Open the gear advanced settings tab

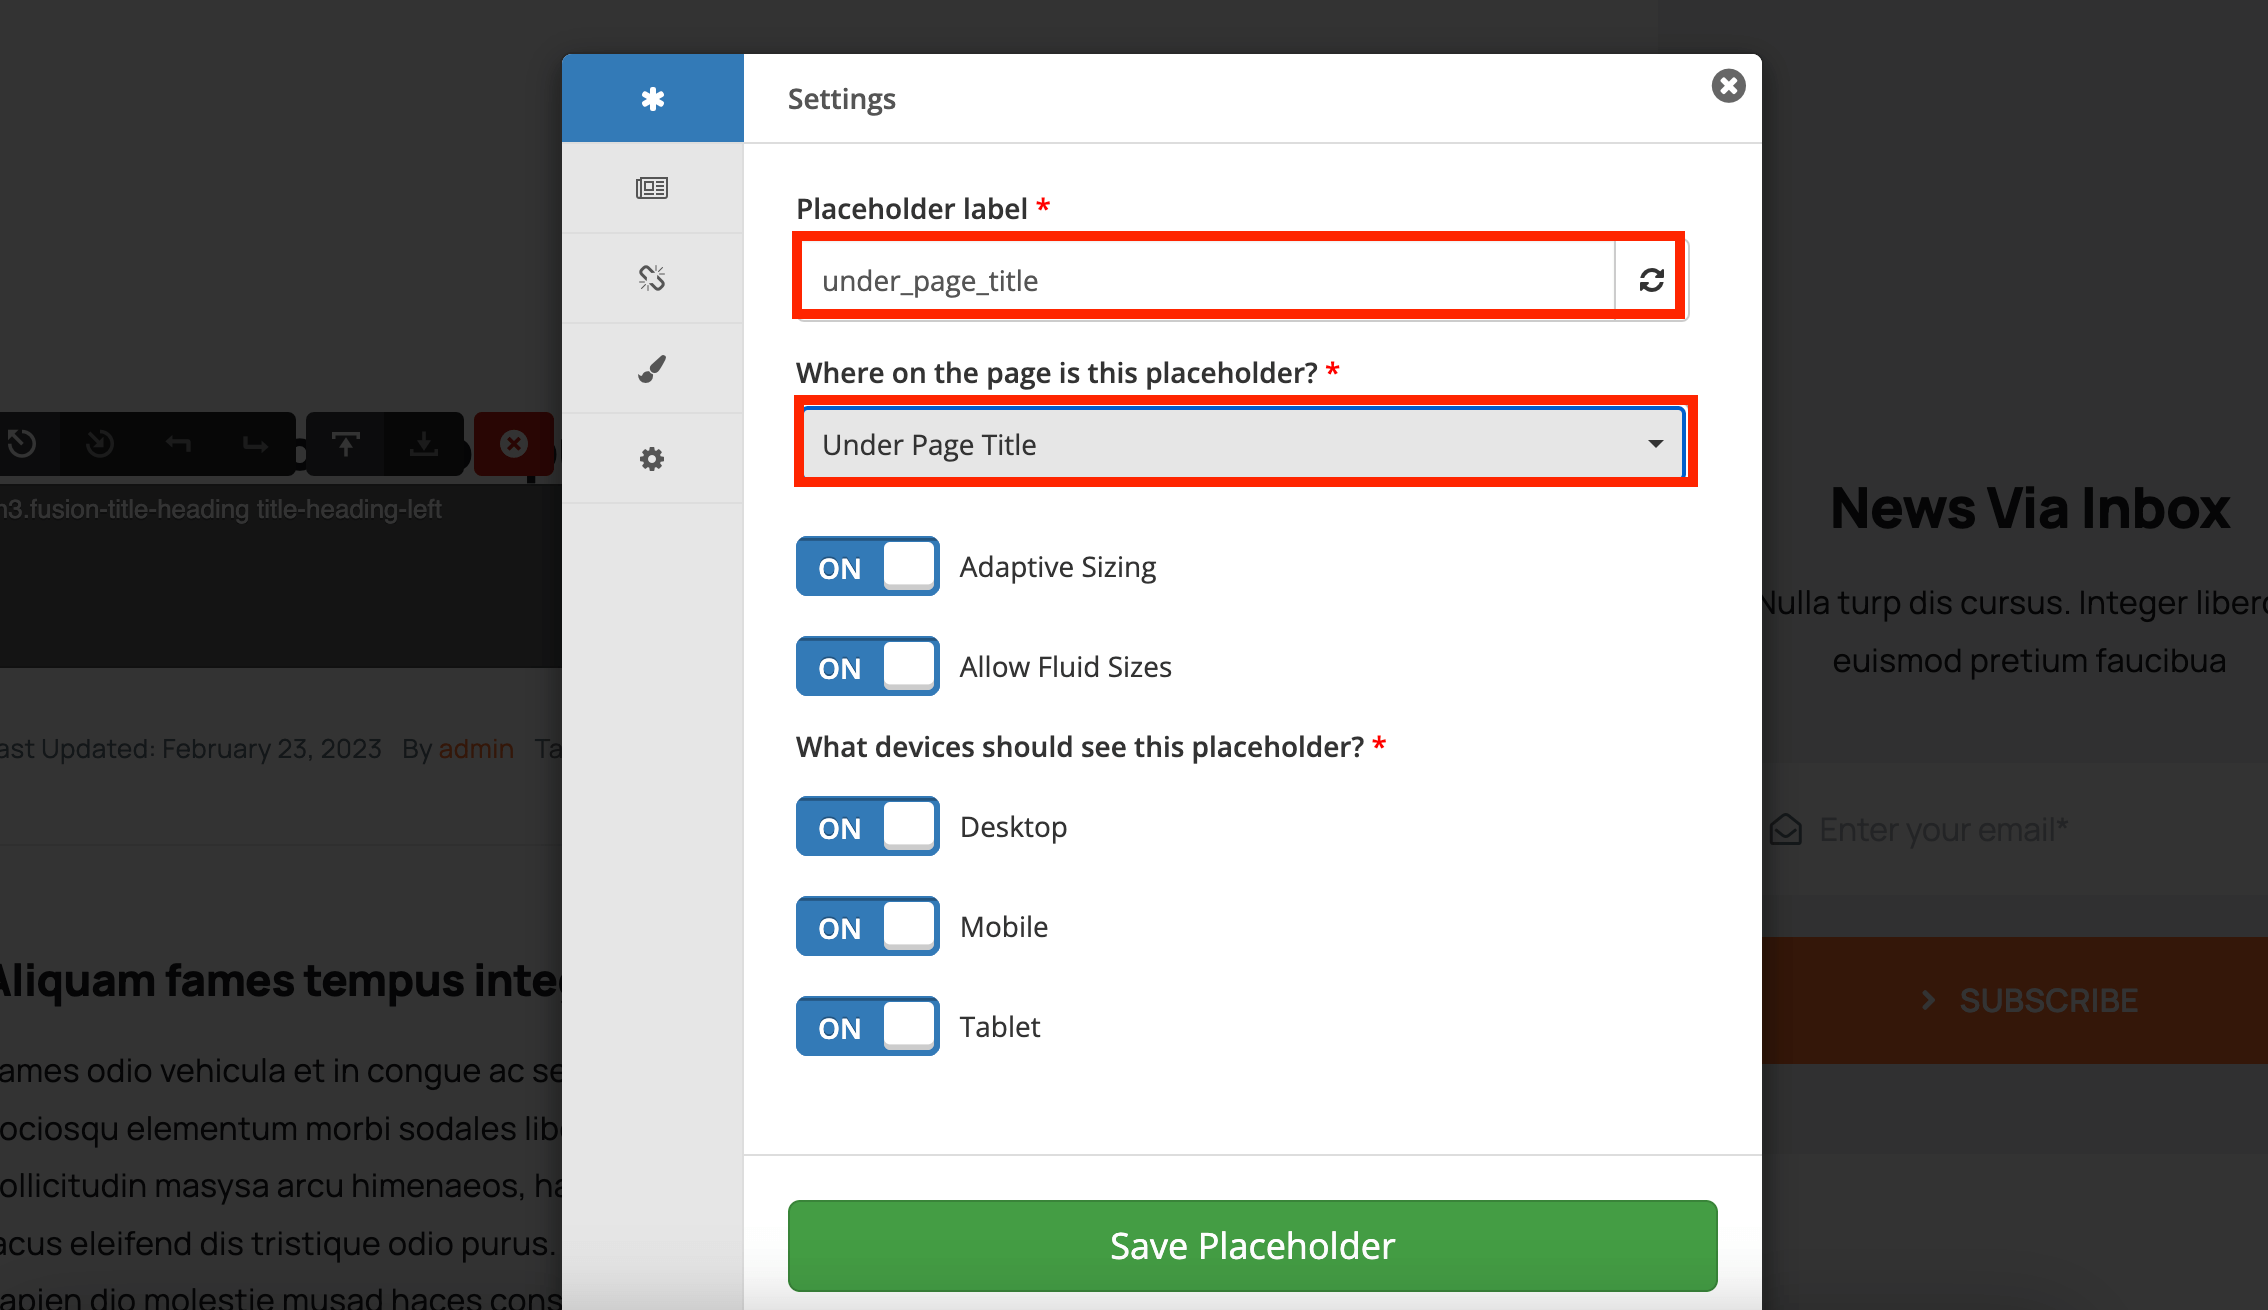[652, 459]
